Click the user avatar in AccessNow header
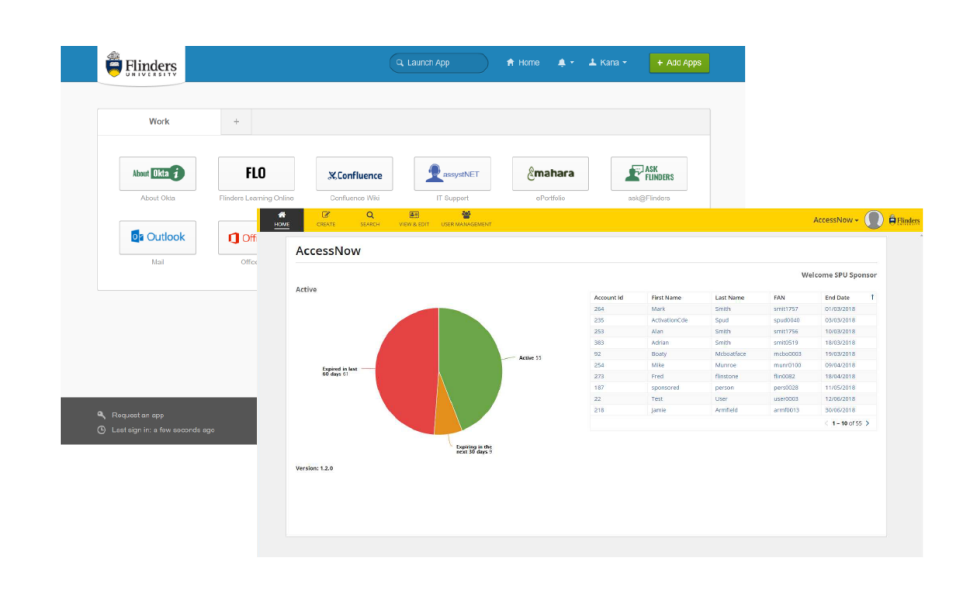 (873, 220)
